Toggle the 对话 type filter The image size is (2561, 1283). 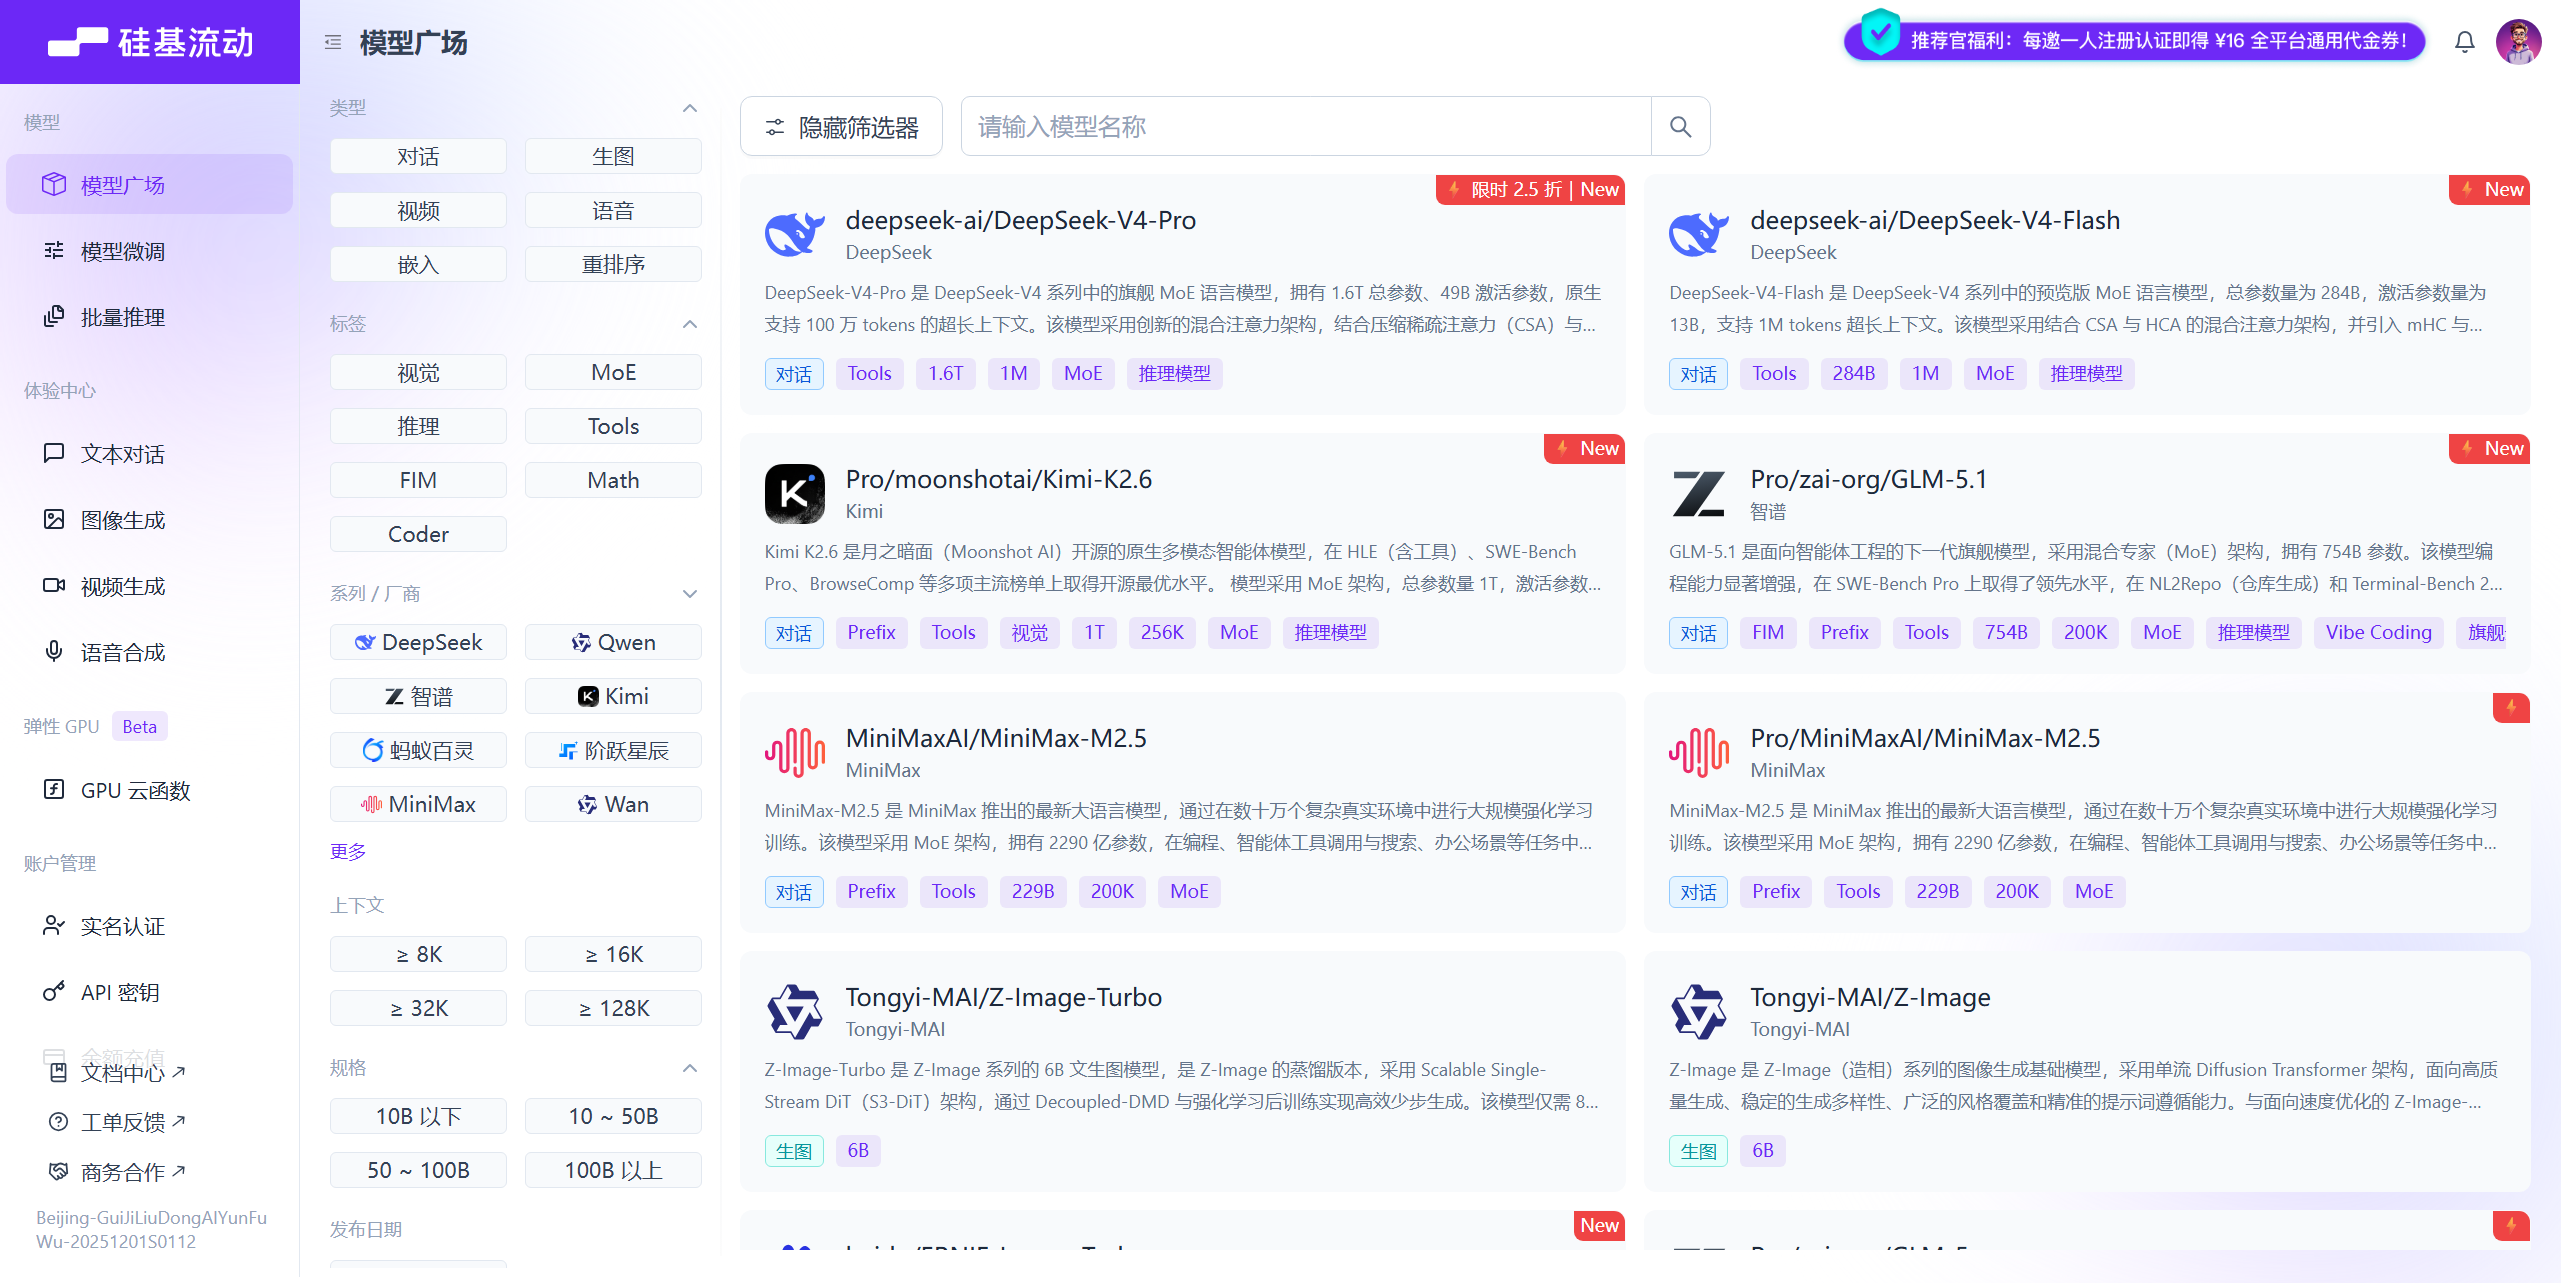(x=418, y=156)
